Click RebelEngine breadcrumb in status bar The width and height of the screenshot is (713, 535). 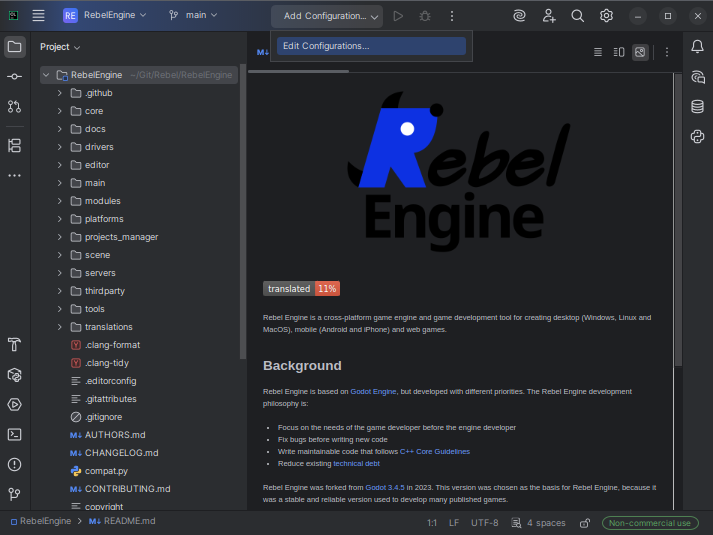pyautogui.click(x=41, y=521)
